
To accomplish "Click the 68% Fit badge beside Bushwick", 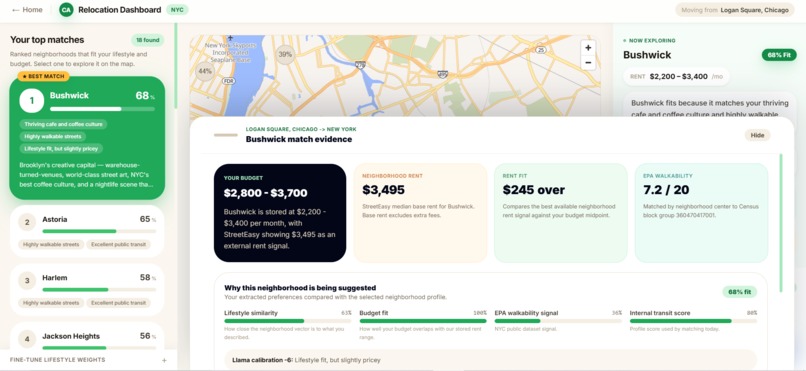I will click(x=778, y=55).
